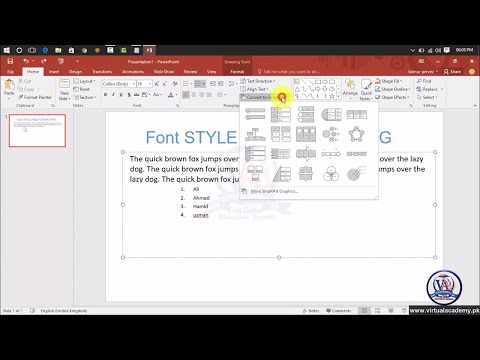The width and height of the screenshot is (480, 360).
Task: Open the font size dropdown
Action: click(150, 84)
